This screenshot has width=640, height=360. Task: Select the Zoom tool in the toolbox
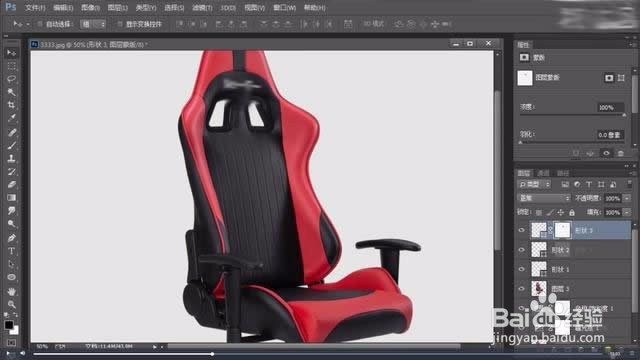point(11,304)
